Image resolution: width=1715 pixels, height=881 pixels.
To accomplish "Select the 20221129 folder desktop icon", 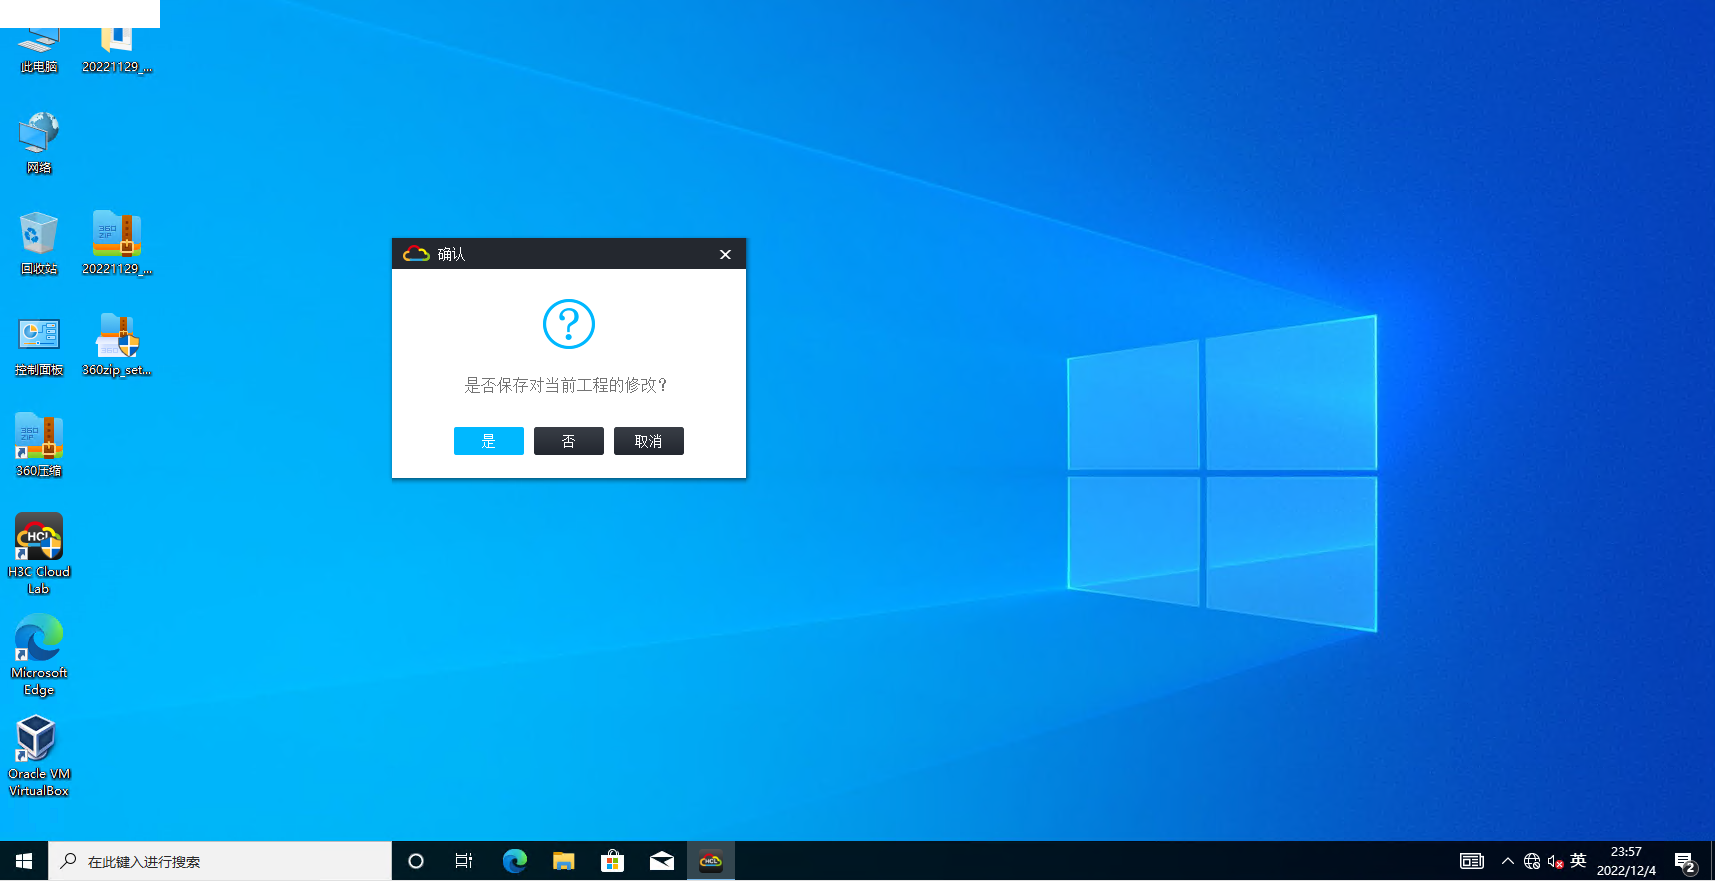I will (117, 50).
